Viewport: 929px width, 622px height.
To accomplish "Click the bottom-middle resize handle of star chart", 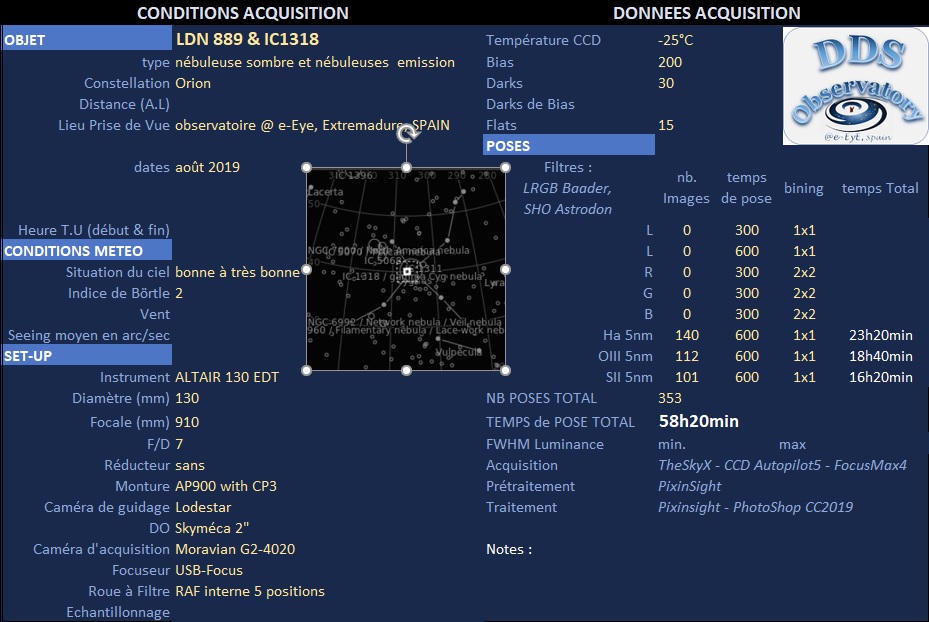I will pos(406,371).
